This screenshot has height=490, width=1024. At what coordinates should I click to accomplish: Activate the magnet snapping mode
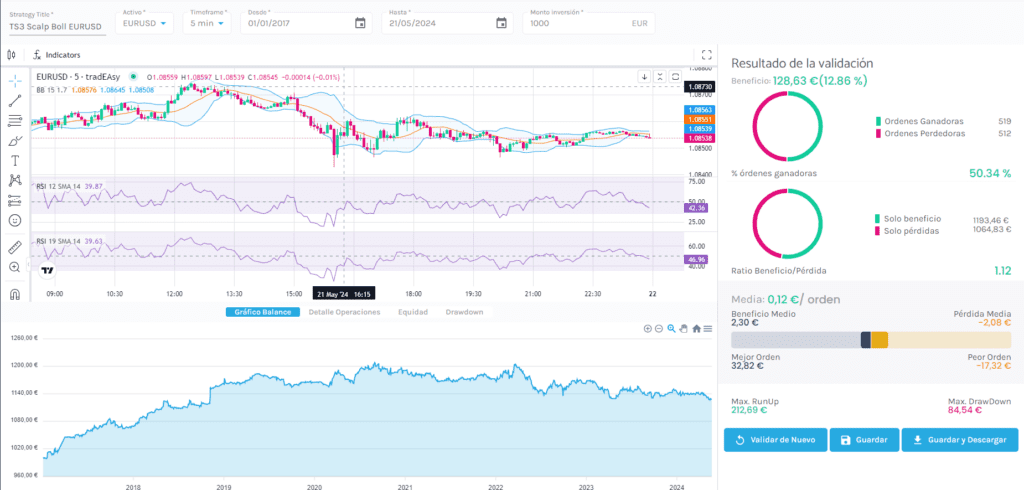[15, 294]
